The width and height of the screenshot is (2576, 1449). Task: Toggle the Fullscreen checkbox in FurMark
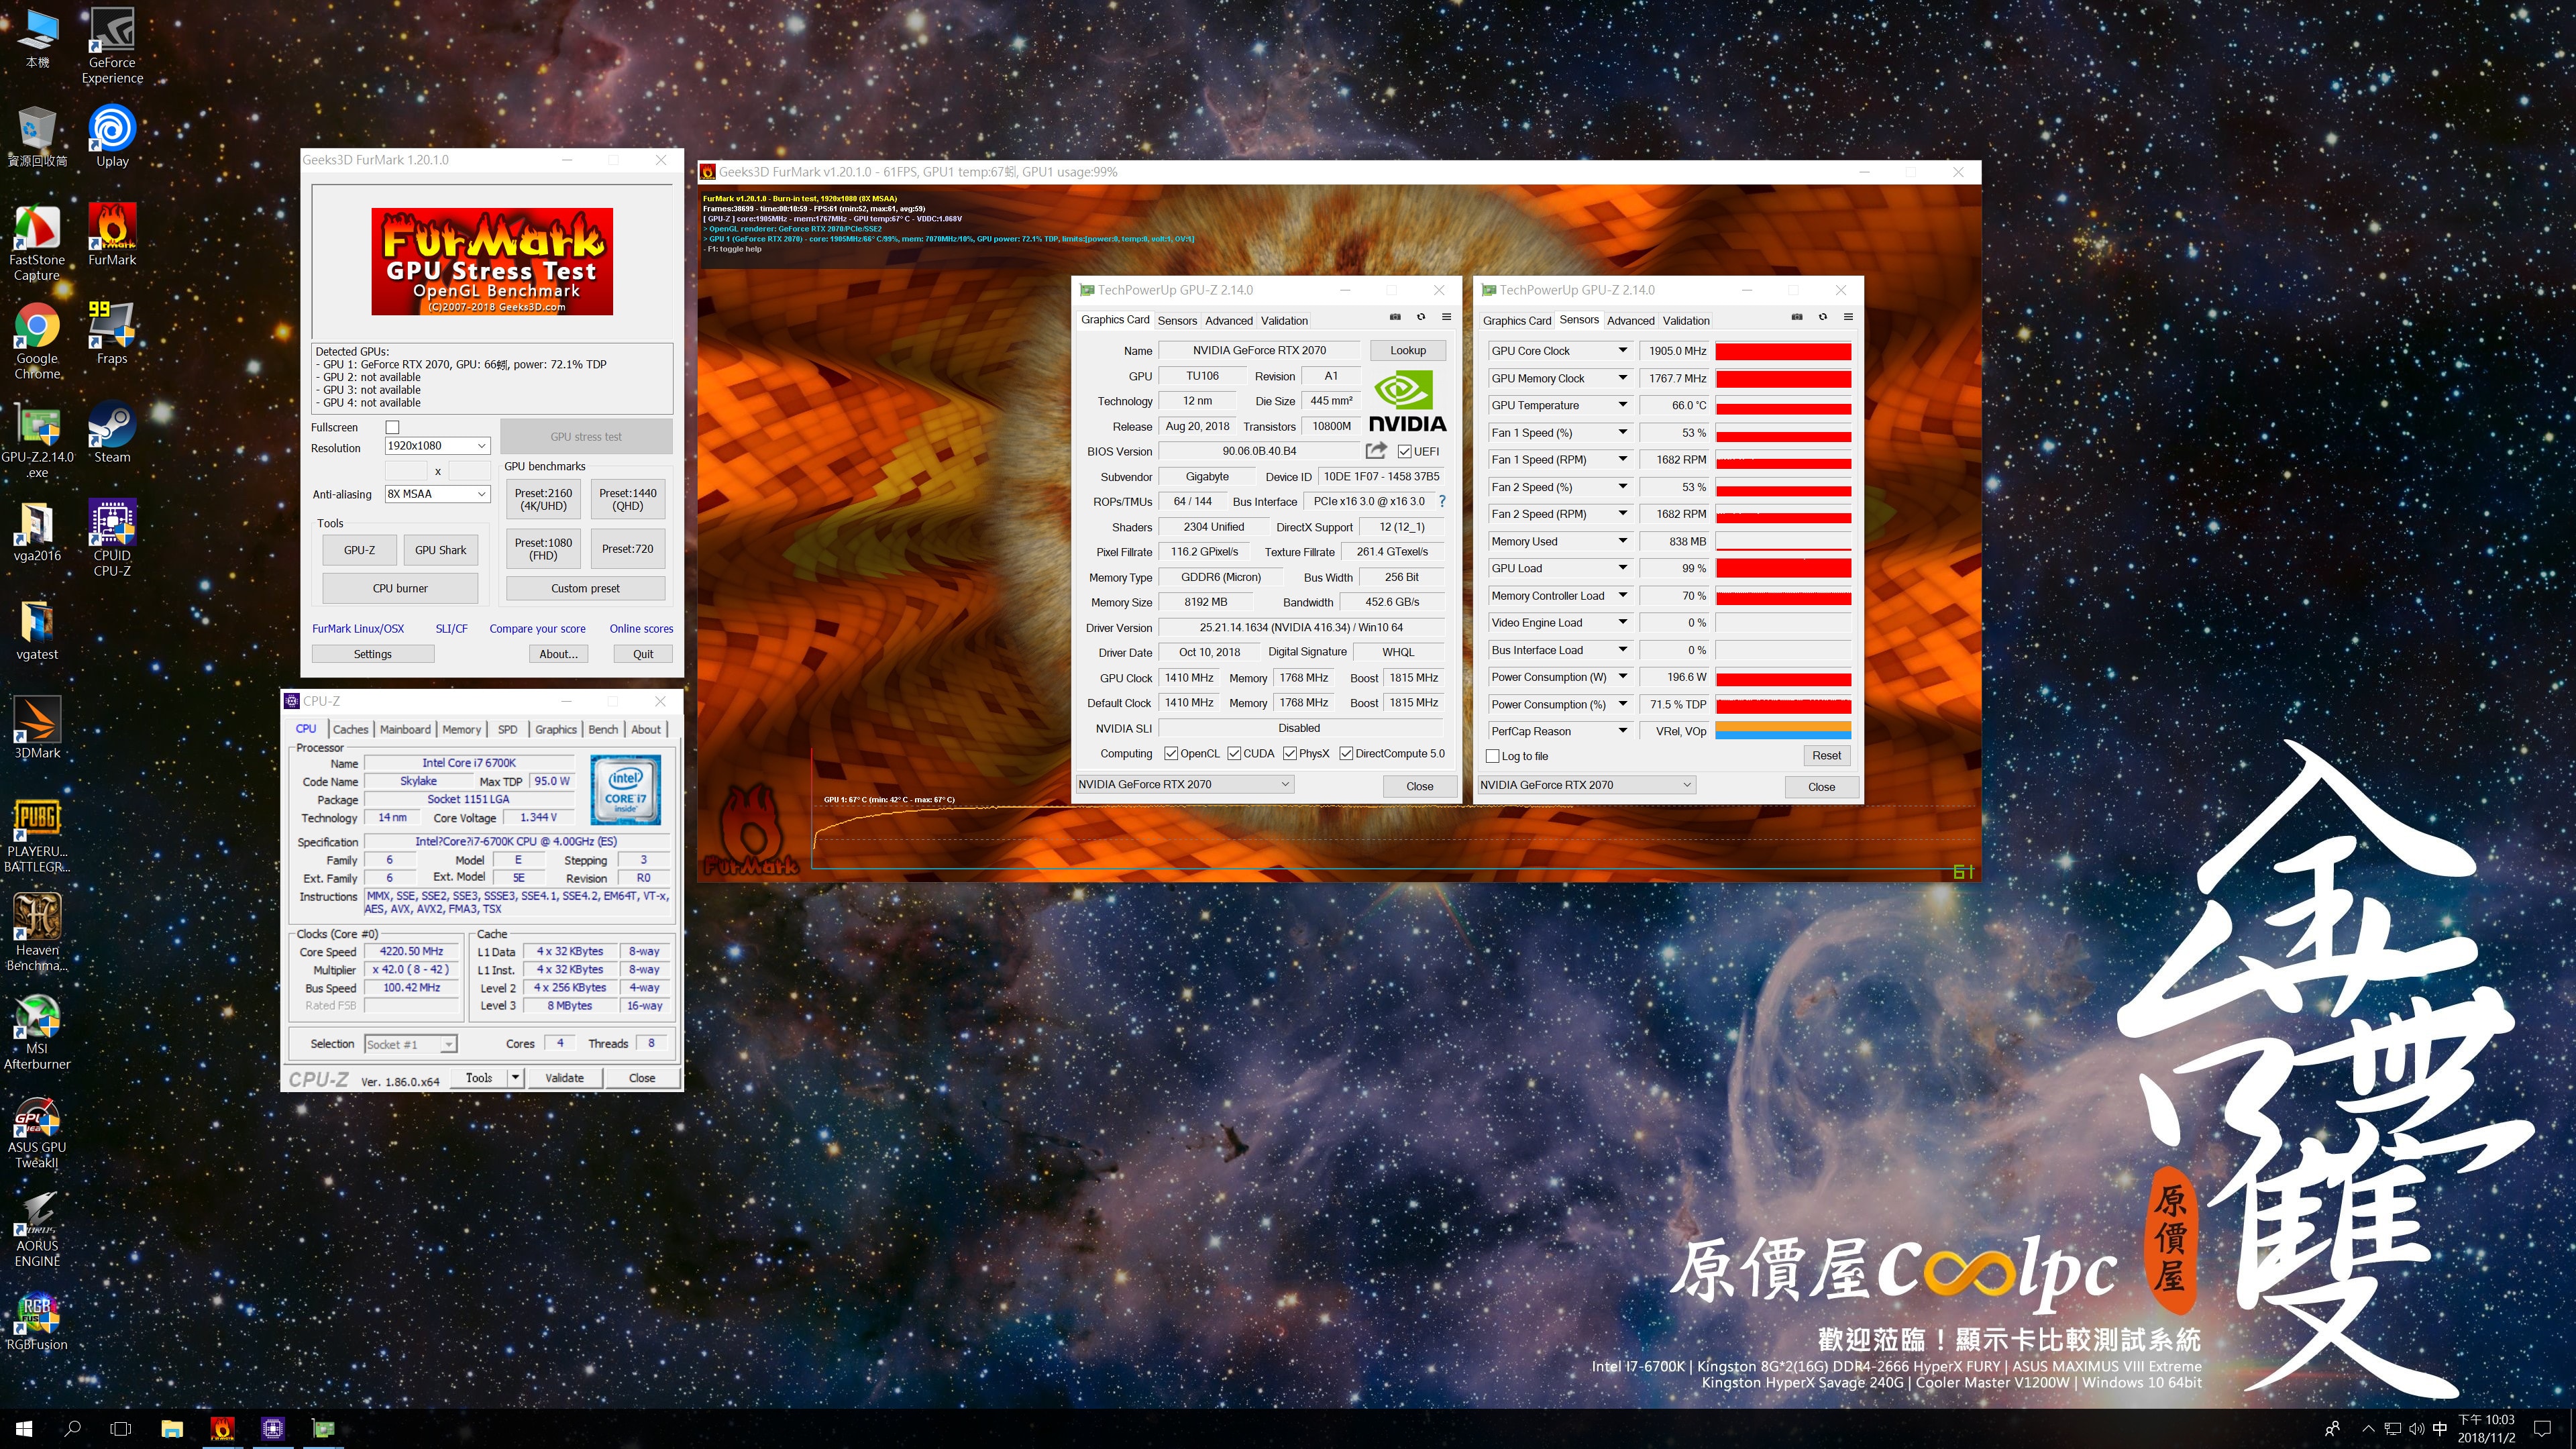tap(392, 427)
